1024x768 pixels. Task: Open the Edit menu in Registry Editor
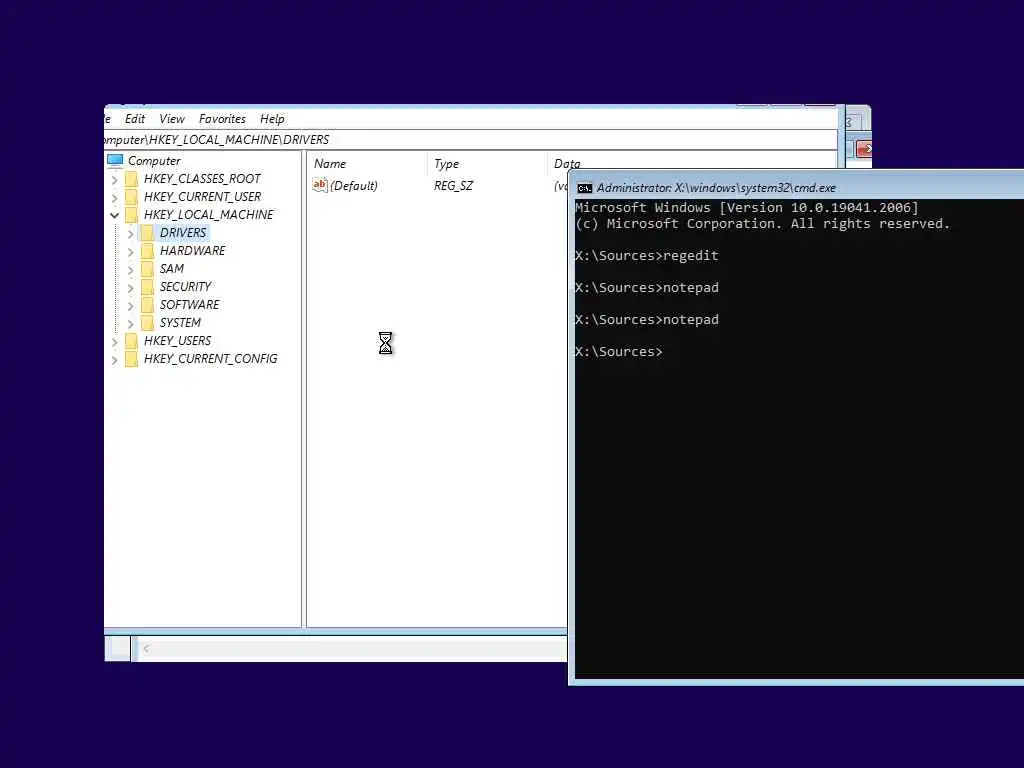point(135,119)
